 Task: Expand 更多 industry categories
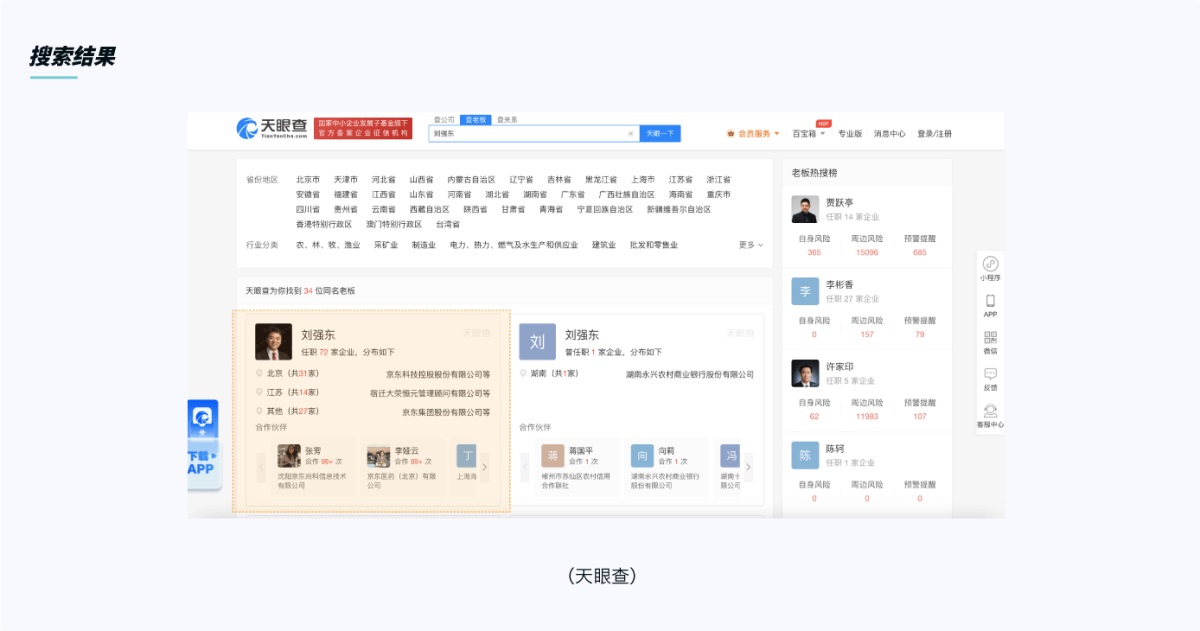click(x=750, y=244)
